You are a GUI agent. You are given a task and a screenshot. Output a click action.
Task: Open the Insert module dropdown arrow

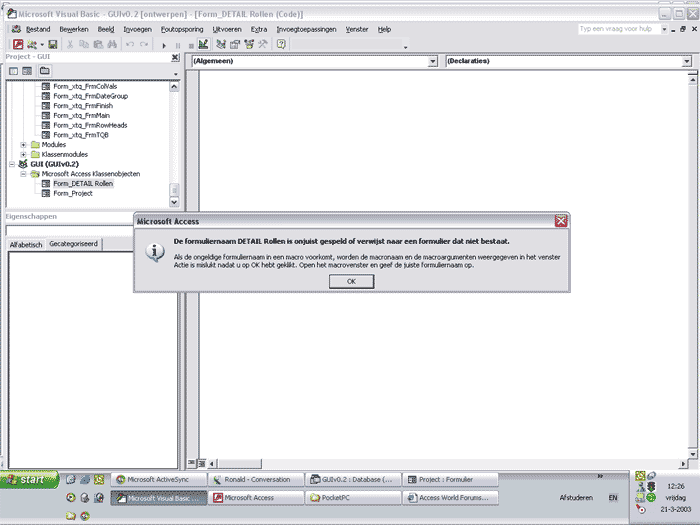(42, 45)
